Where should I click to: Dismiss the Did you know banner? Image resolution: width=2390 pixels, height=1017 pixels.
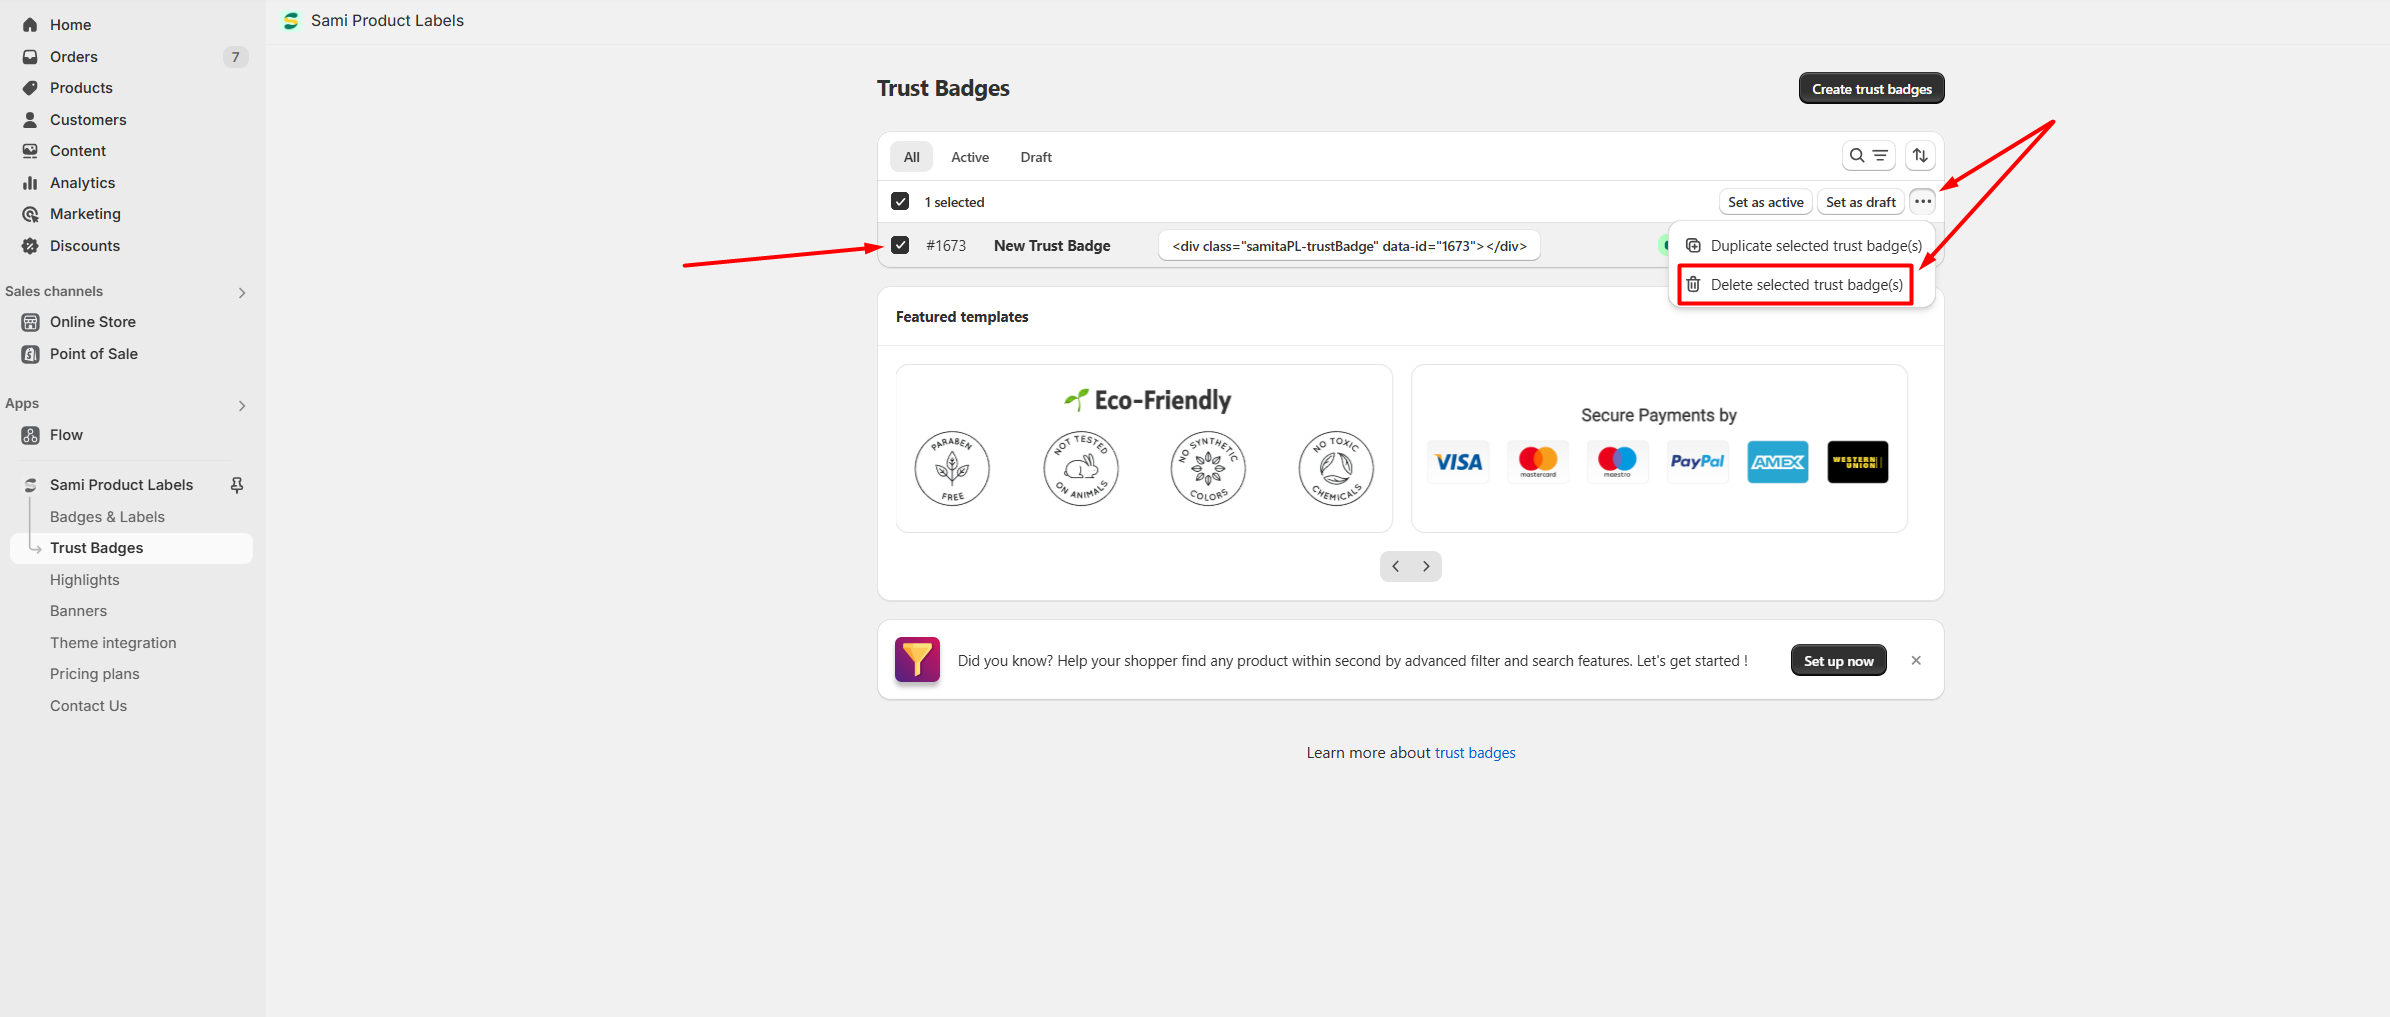tap(1916, 660)
